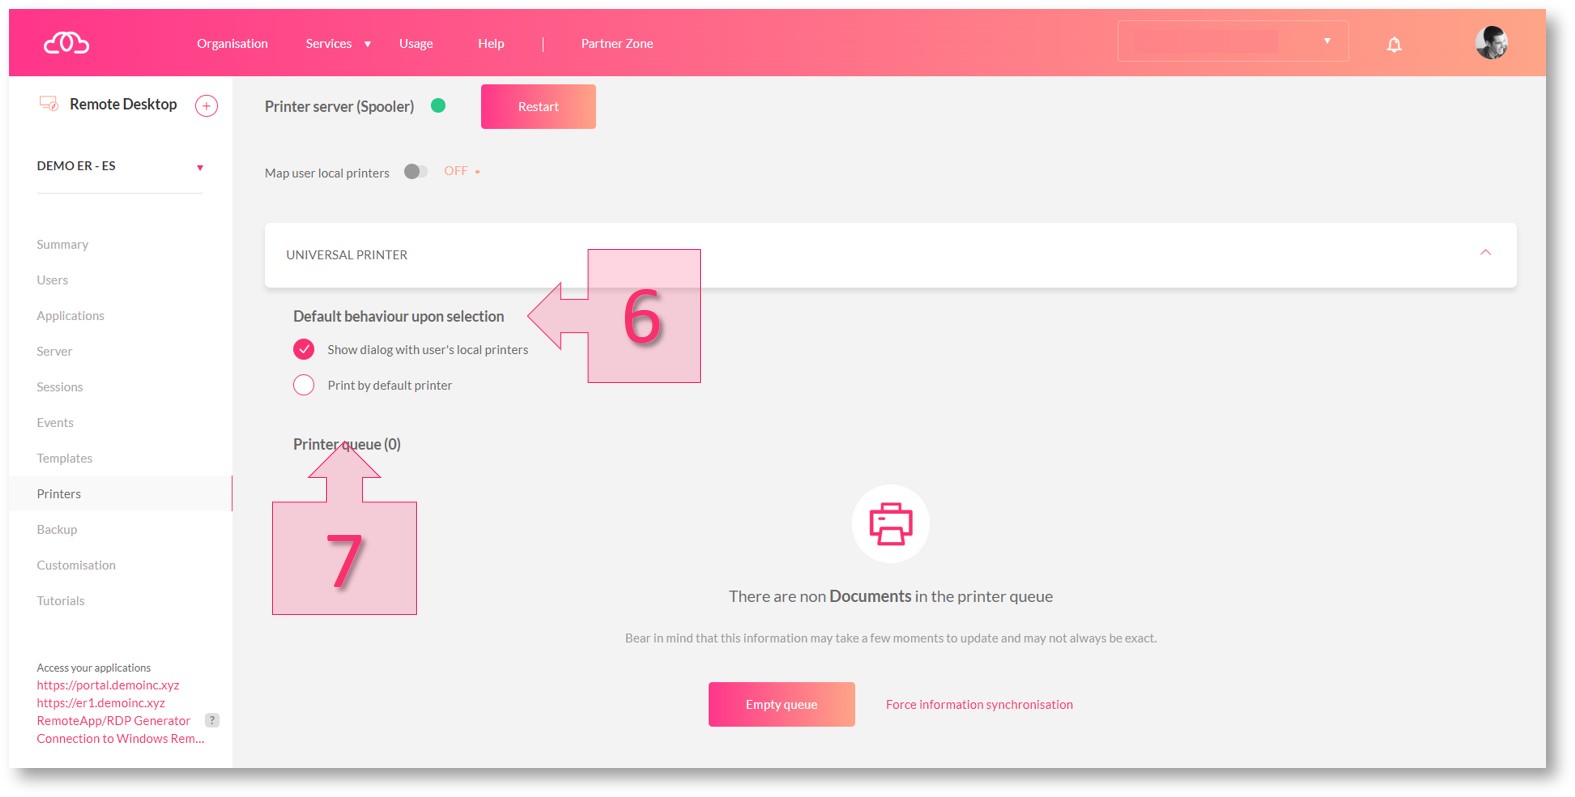Select Printers in sidebar
The image size is (1575, 797).
pos(59,494)
